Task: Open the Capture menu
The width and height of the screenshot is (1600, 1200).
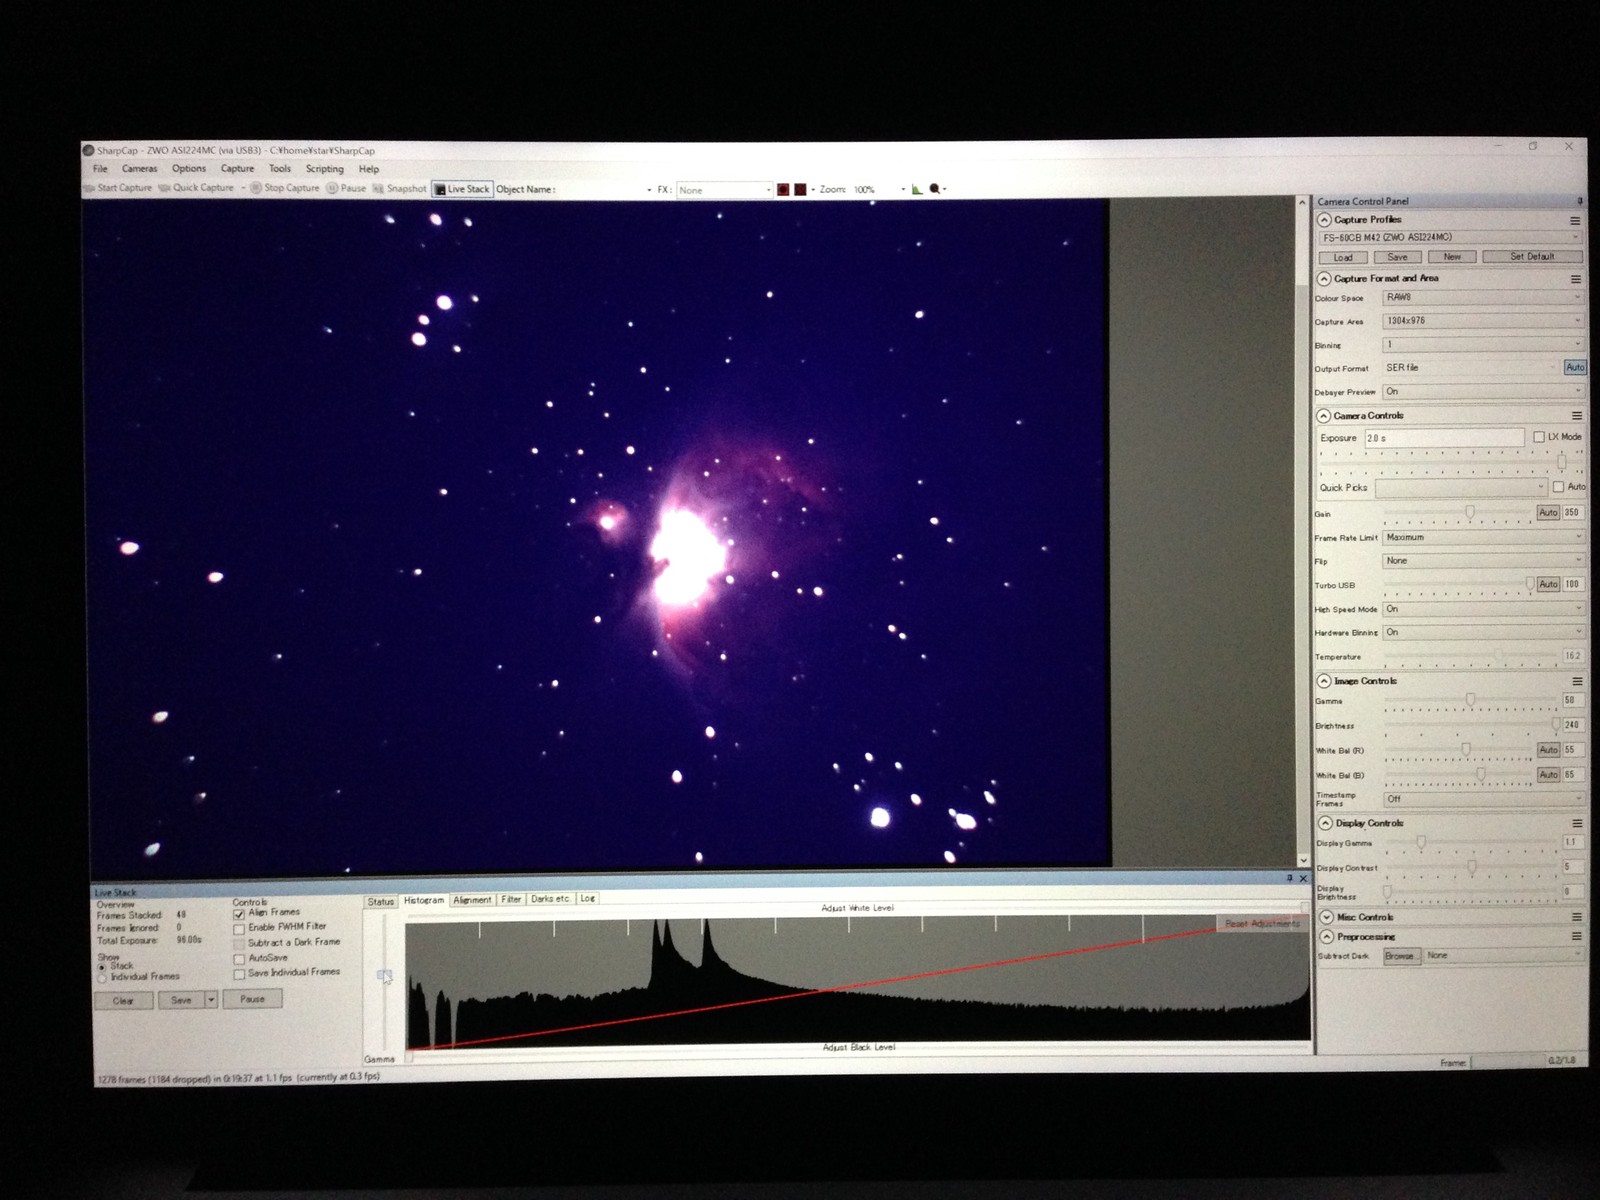Action: 237,169
